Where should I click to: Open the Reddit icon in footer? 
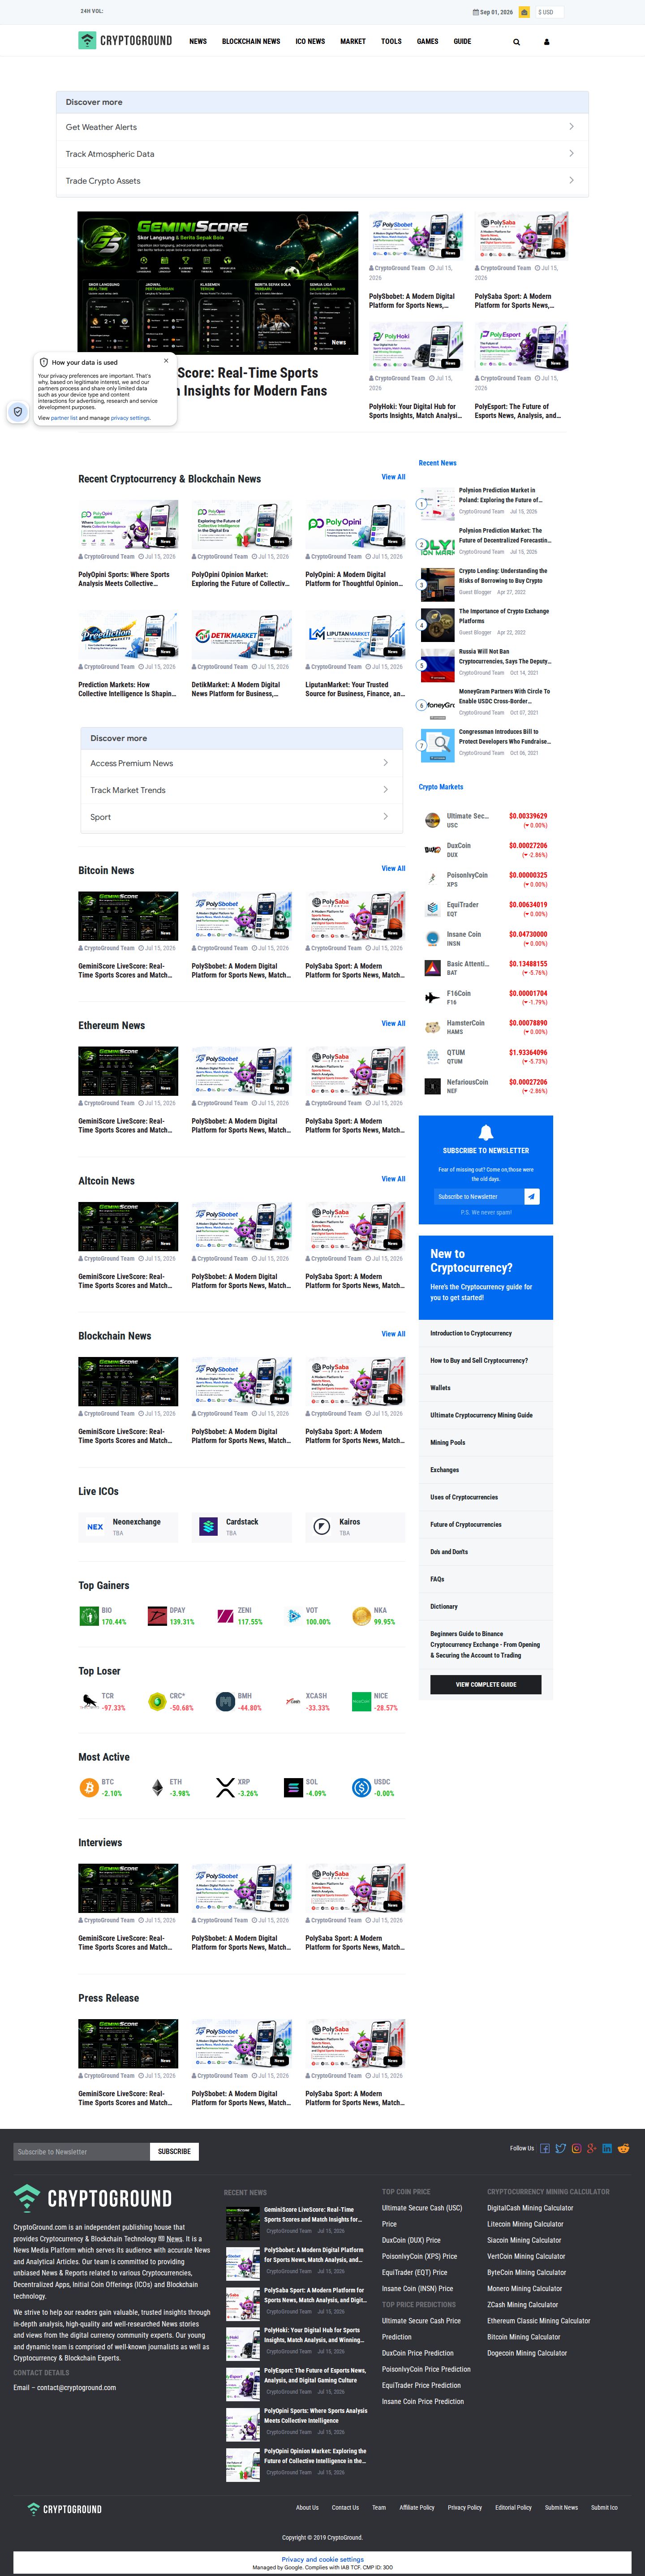tap(624, 2148)
